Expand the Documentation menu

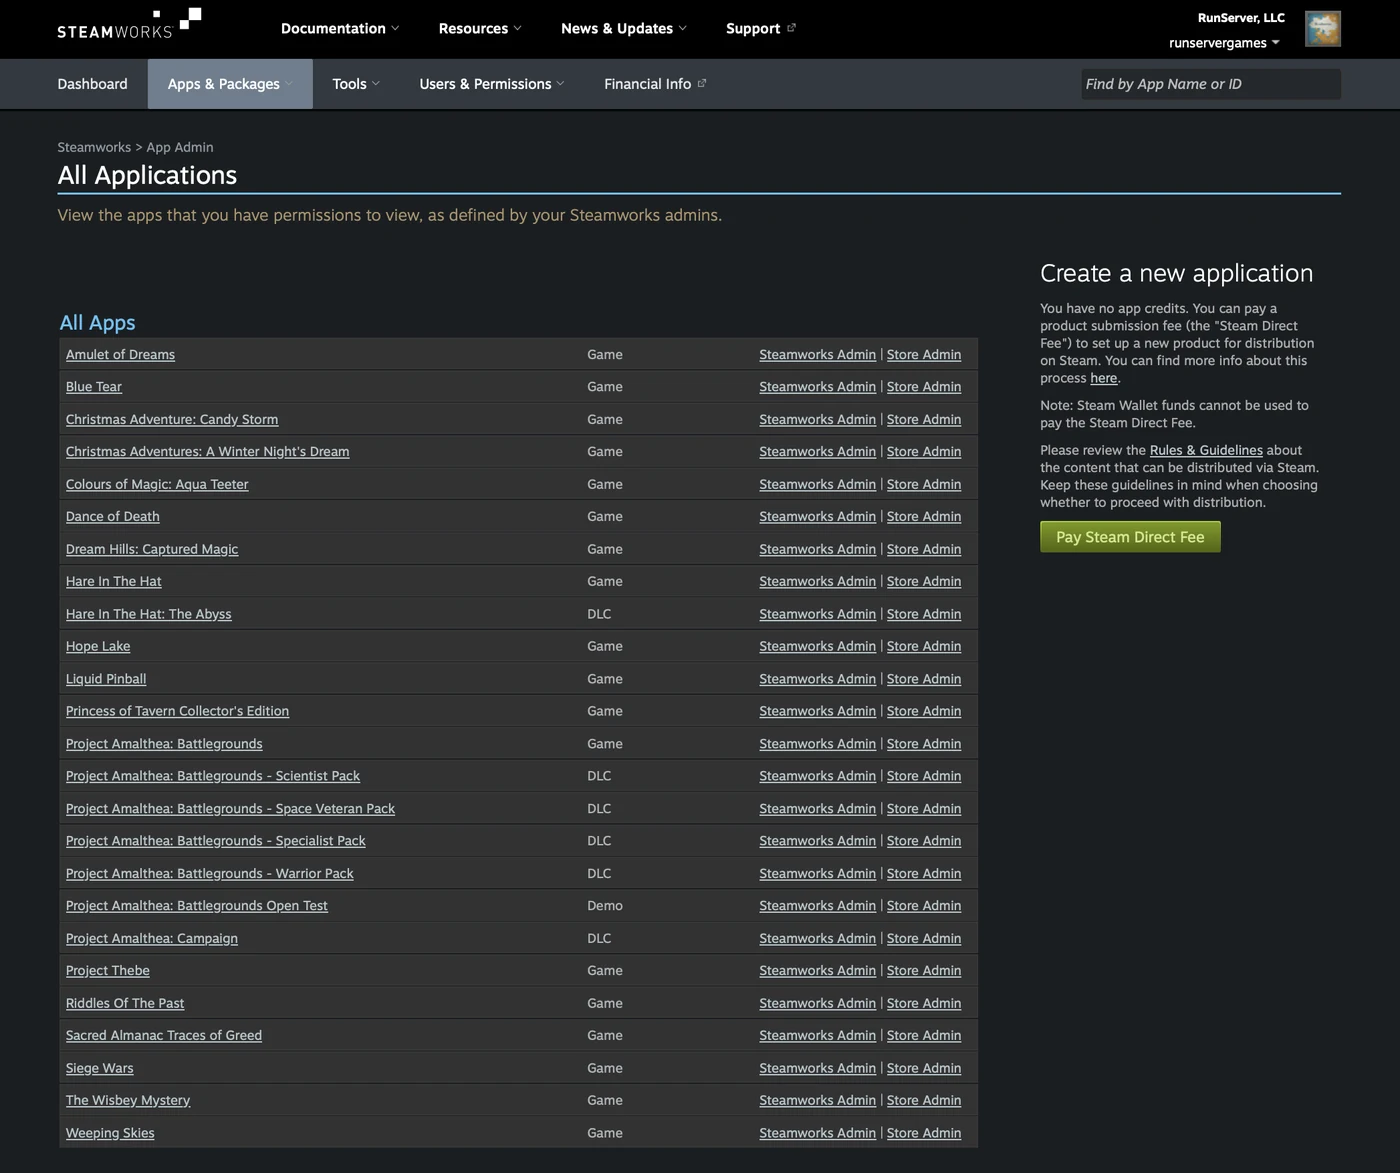pyautogui.click(x=340, y=28)
